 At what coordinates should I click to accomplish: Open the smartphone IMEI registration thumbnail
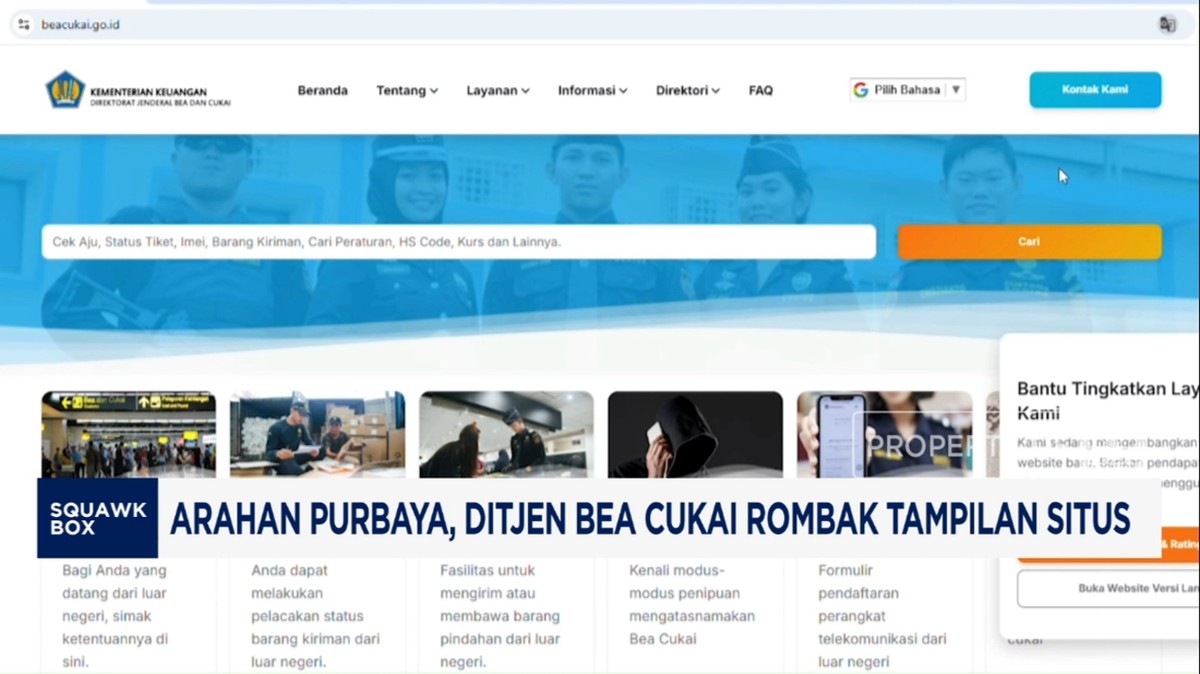point(884,434)
